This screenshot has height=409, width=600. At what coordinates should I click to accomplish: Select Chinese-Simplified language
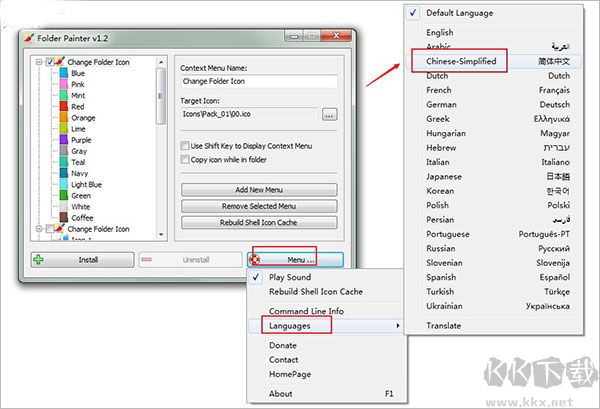[494, 61]
